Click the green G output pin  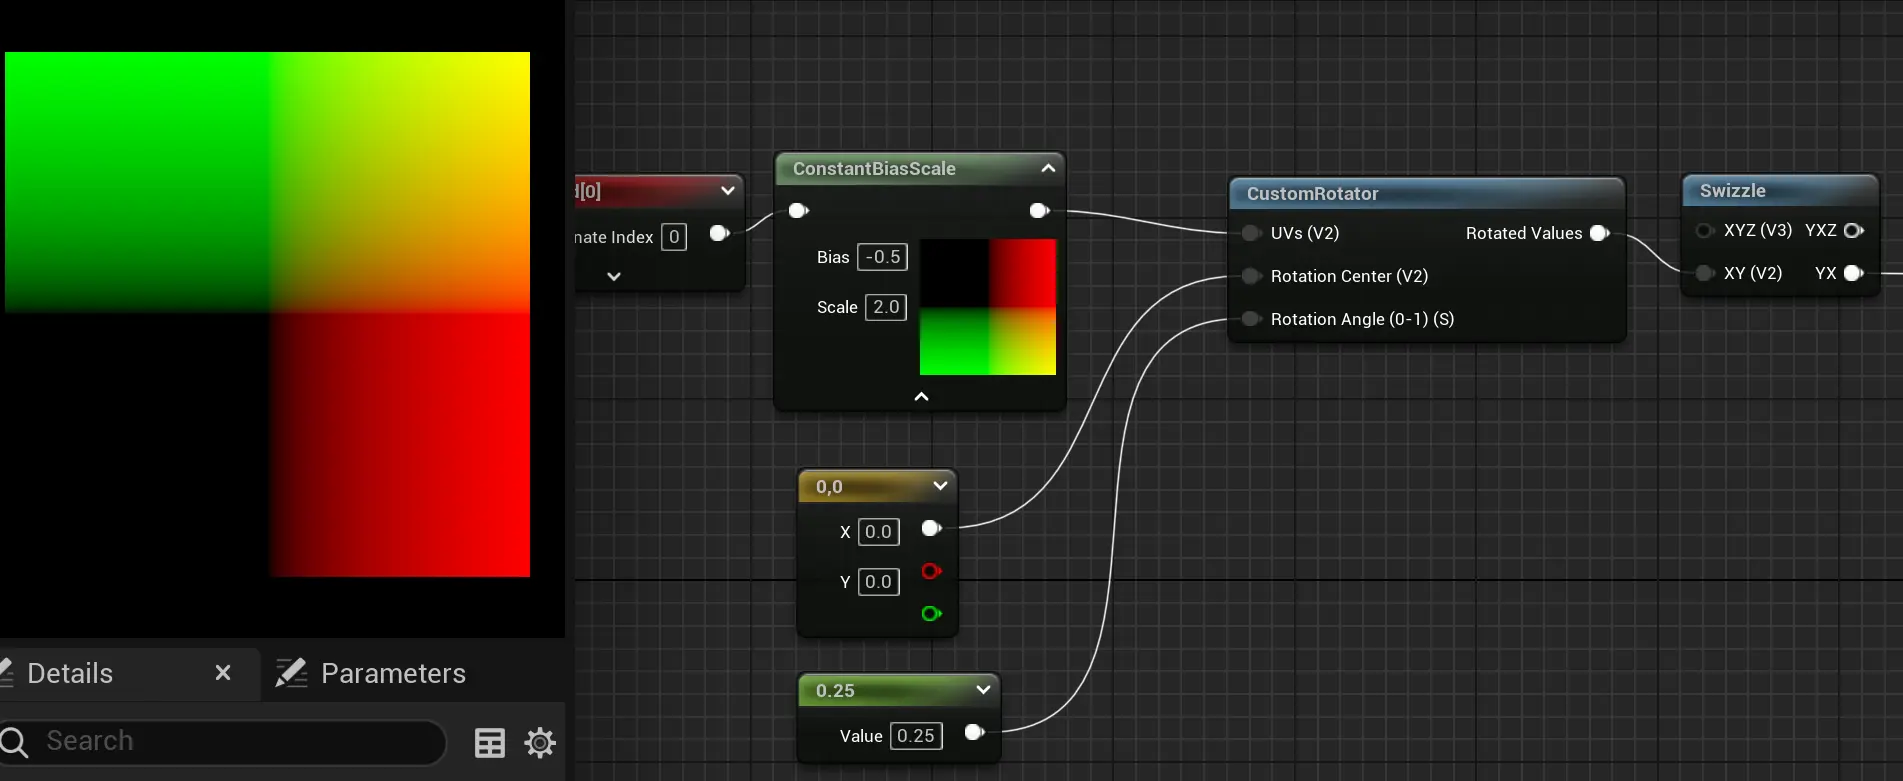pos(931,613)
